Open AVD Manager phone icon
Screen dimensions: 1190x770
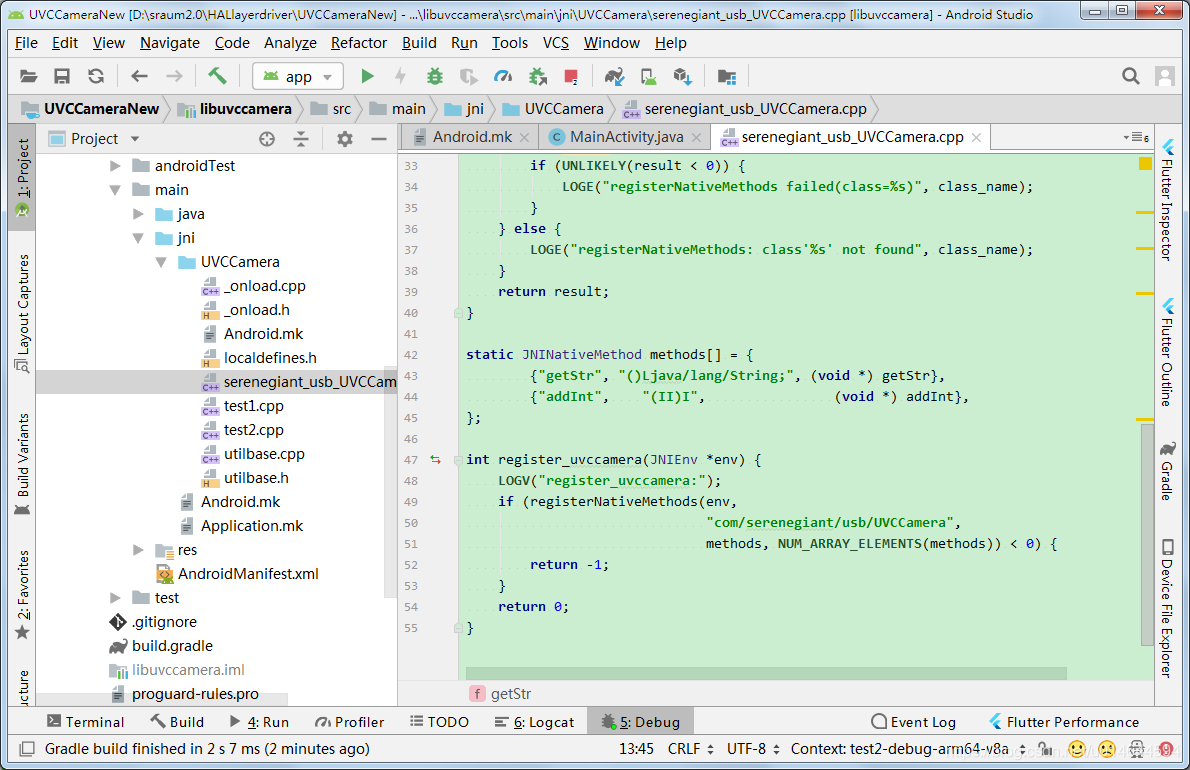(x=648, y=77)
